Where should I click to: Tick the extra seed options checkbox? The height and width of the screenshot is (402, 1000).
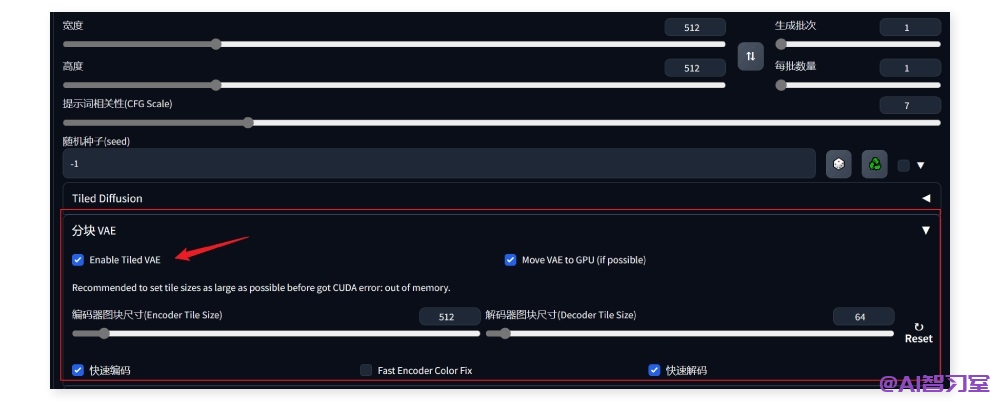click(x=904, y=165)
